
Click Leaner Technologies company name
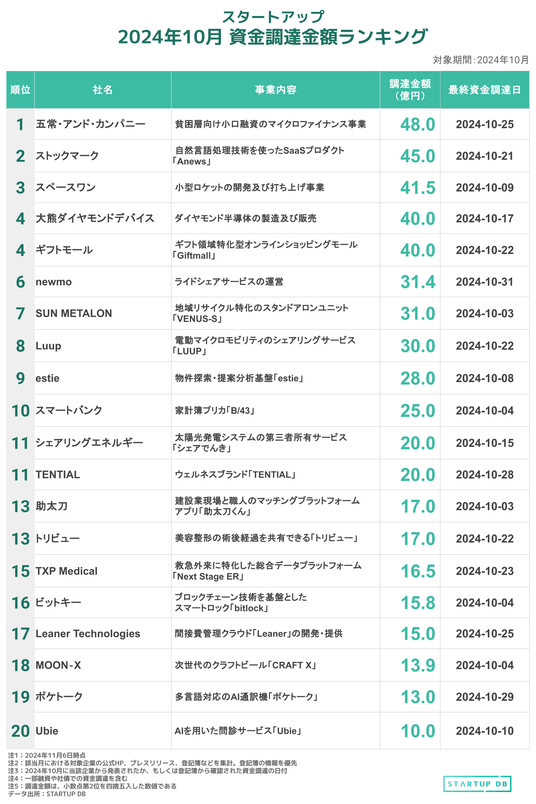click(x=88, y=634)
